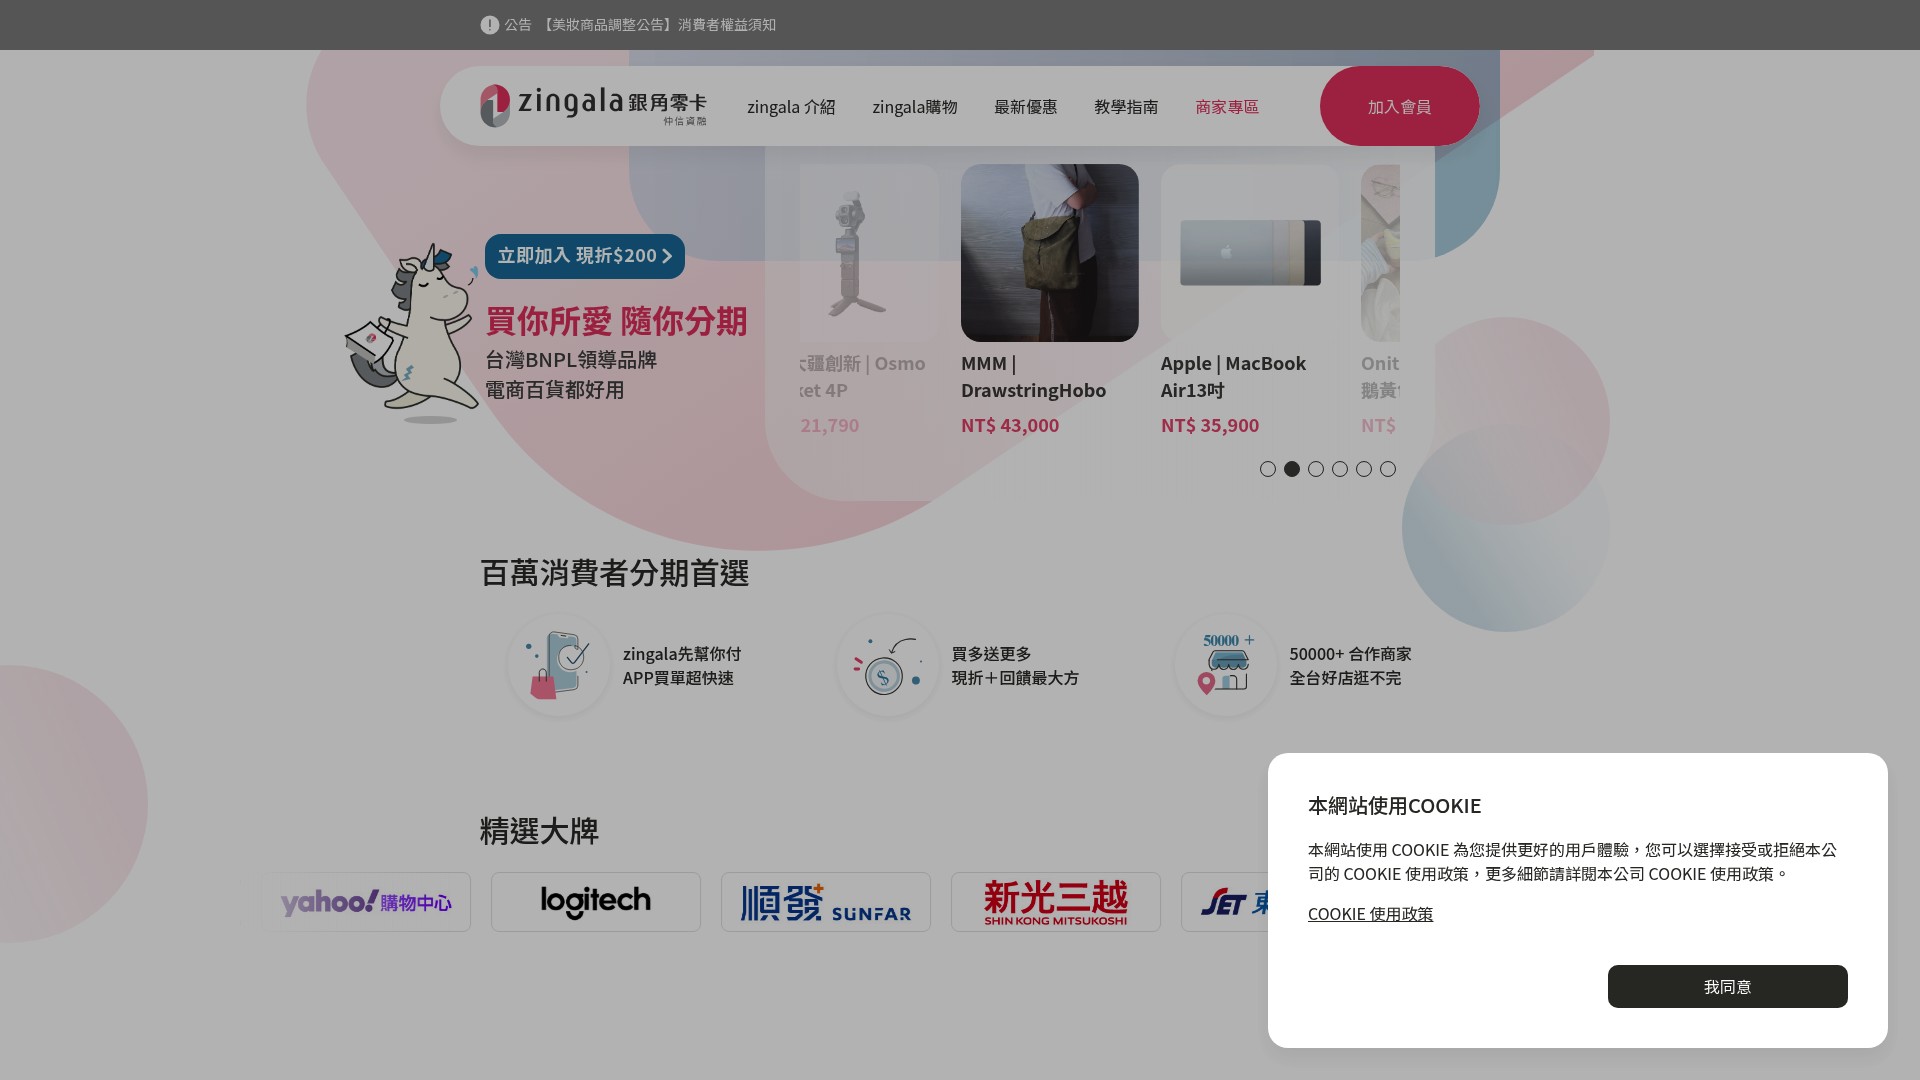Click the phone payment feature icon
The image size is (1920, 1080).
point(558,665)
